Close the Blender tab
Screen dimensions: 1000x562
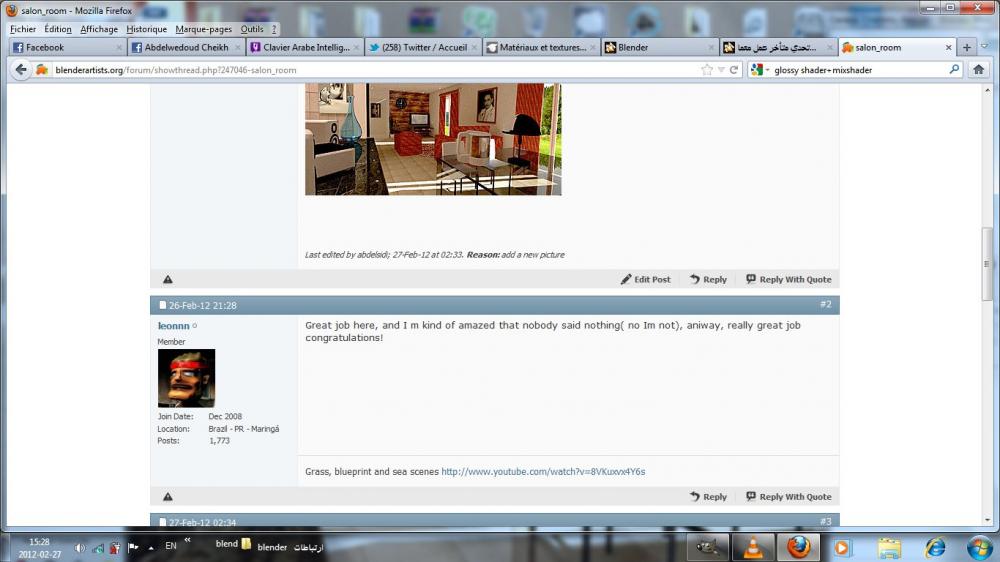(x=711, y=47)
